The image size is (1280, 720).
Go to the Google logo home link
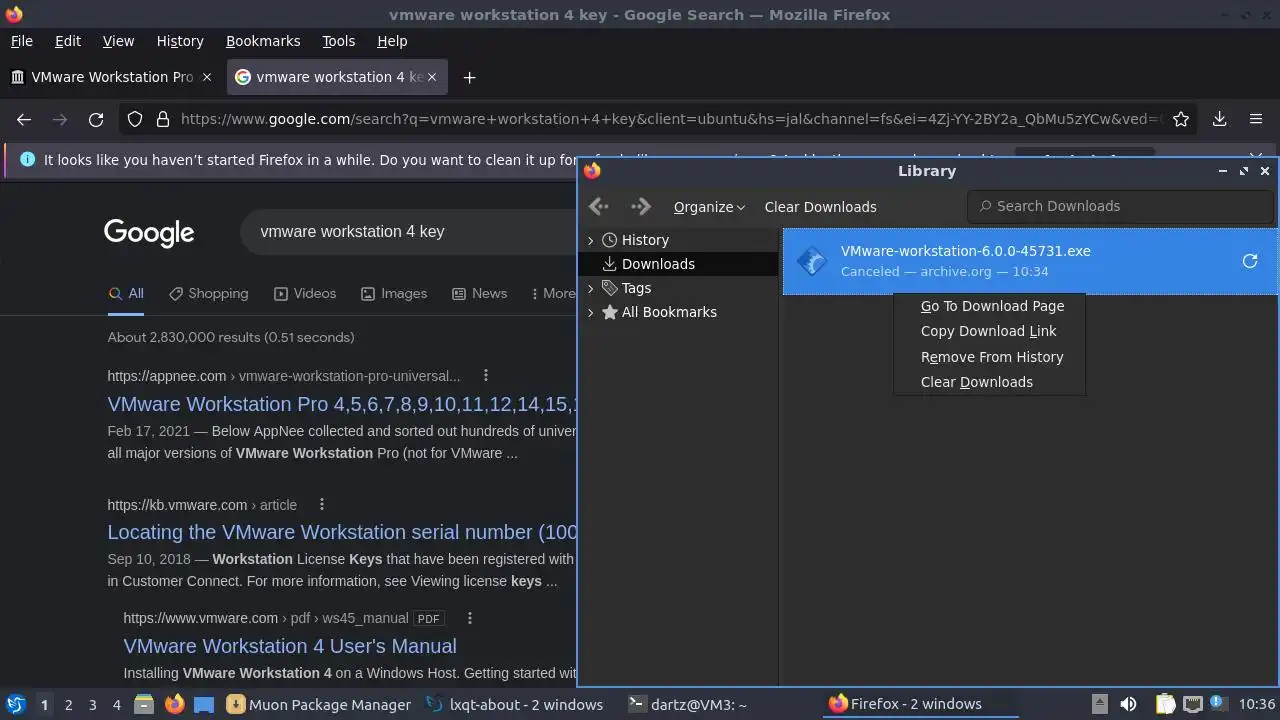click(149, 232)
